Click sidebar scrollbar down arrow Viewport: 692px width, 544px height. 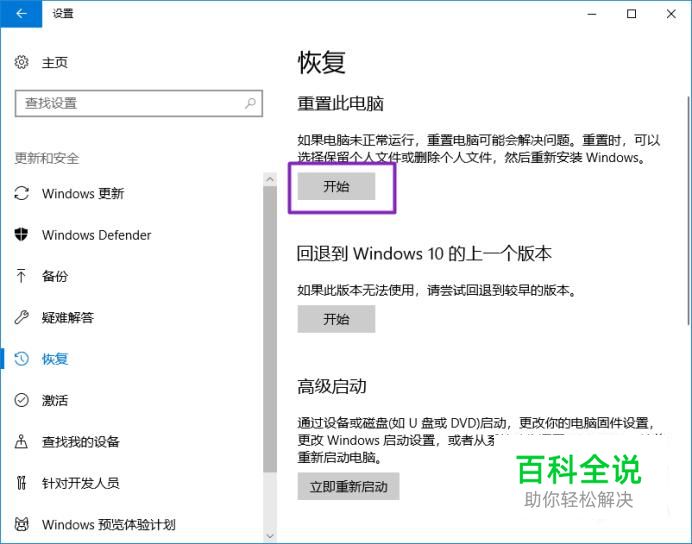tap(270, 536)
